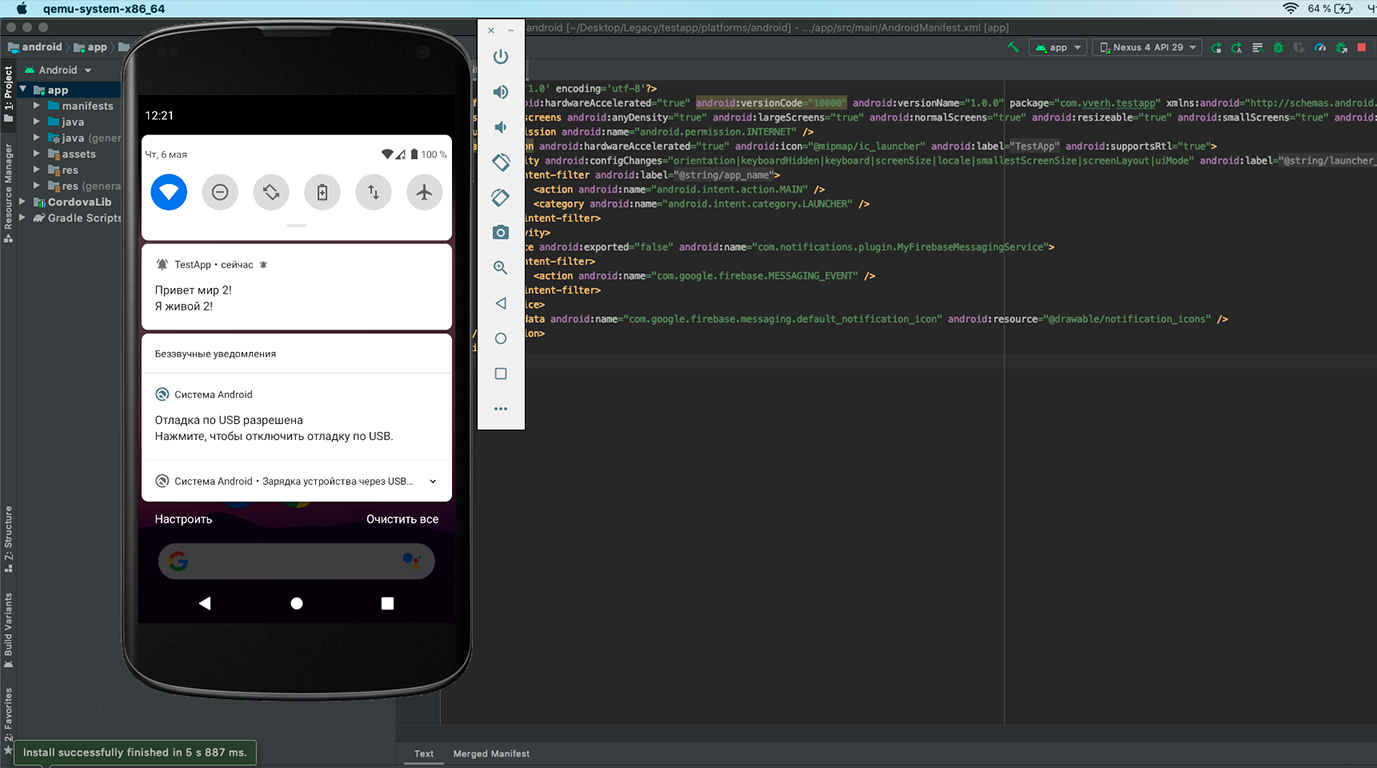Viewport: 1377px width, 768px height.
Task: Click the emulator power button icon
Action: [501, 57]
